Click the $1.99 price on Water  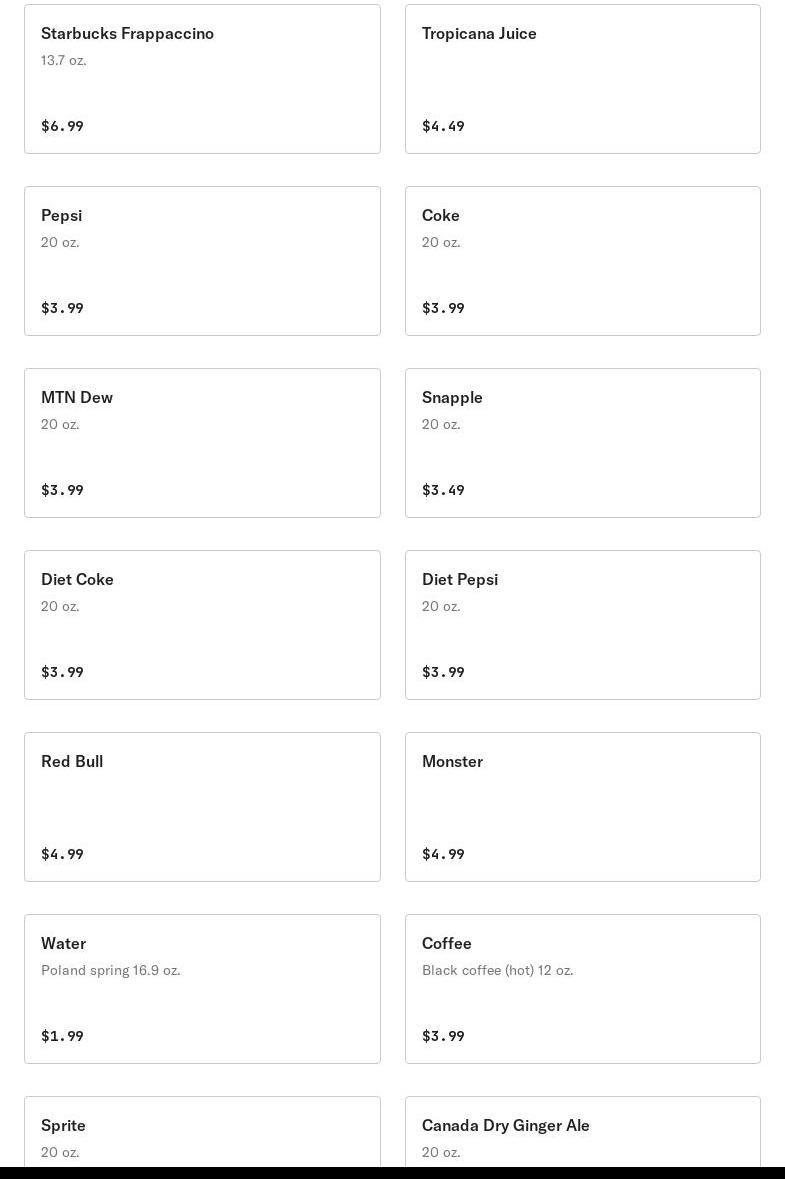(x=62, y=1036)
